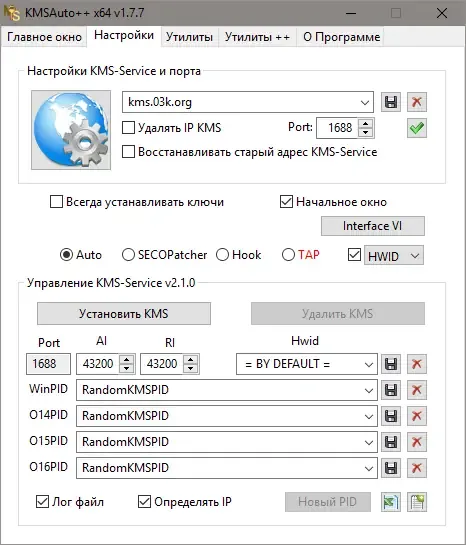
Task: Click the KMSAuto++ title bar logo
Action: 12,13
